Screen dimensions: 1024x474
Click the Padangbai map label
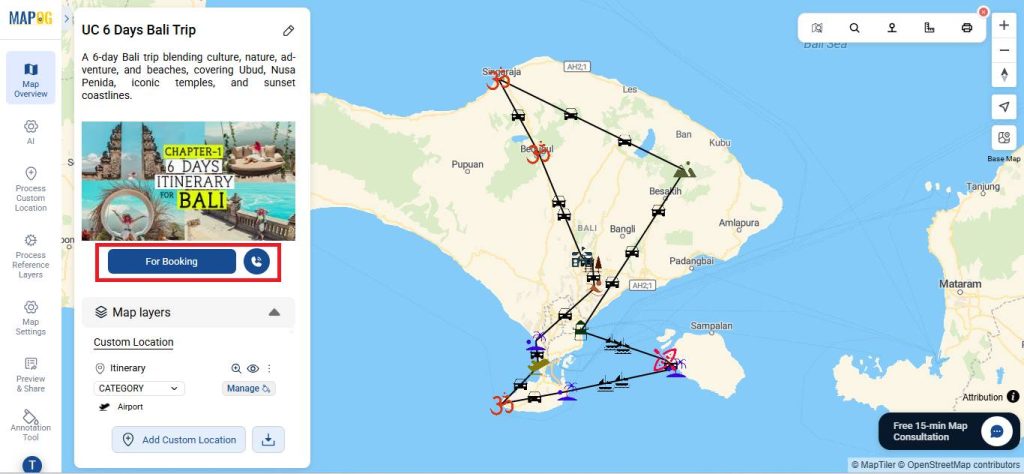pos(692,261)
